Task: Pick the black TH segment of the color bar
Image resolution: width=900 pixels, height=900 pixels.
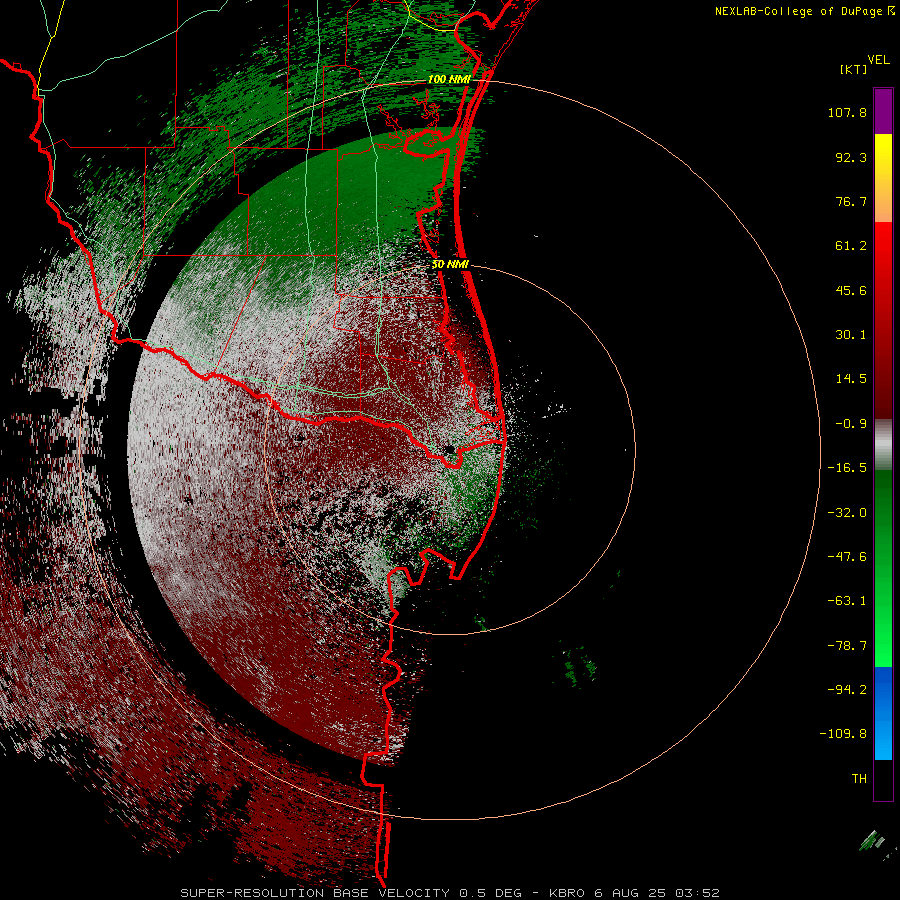Action: pos(883,779)
